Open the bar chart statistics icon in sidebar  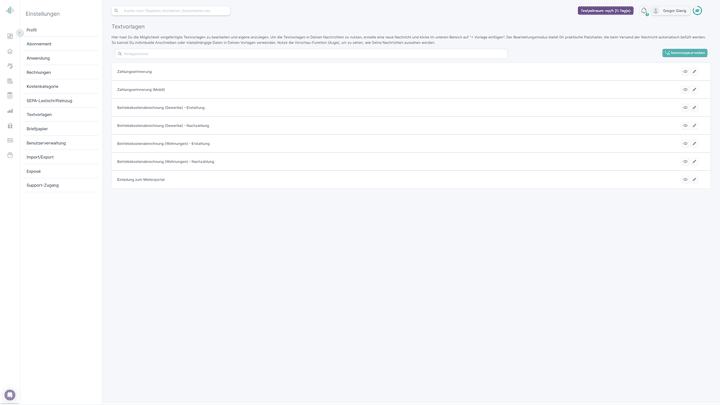[10, 111]
